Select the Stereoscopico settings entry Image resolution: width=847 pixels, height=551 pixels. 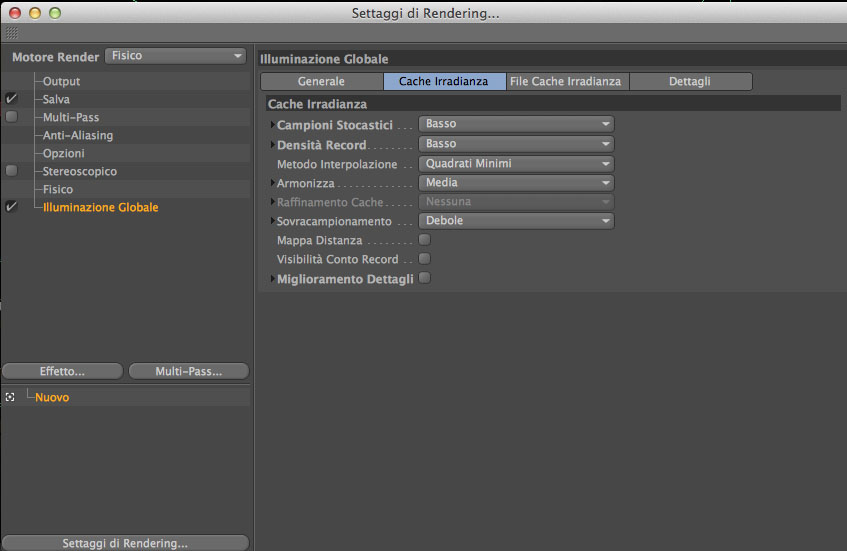pos(79,171)
